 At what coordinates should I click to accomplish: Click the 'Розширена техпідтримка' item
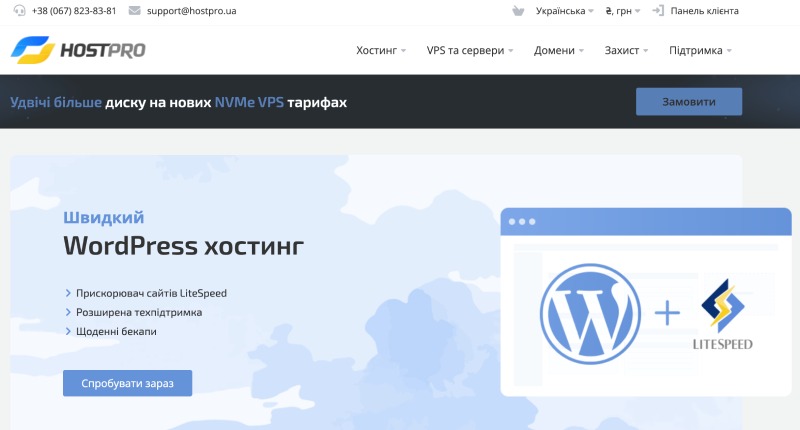click(x=139, y=312)
